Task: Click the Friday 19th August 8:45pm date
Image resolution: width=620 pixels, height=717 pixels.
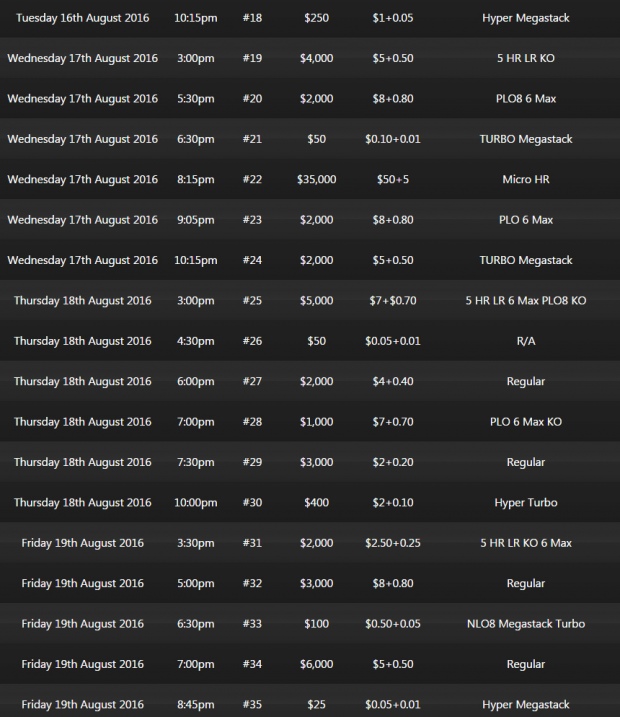Action: [x=82, y=705]
